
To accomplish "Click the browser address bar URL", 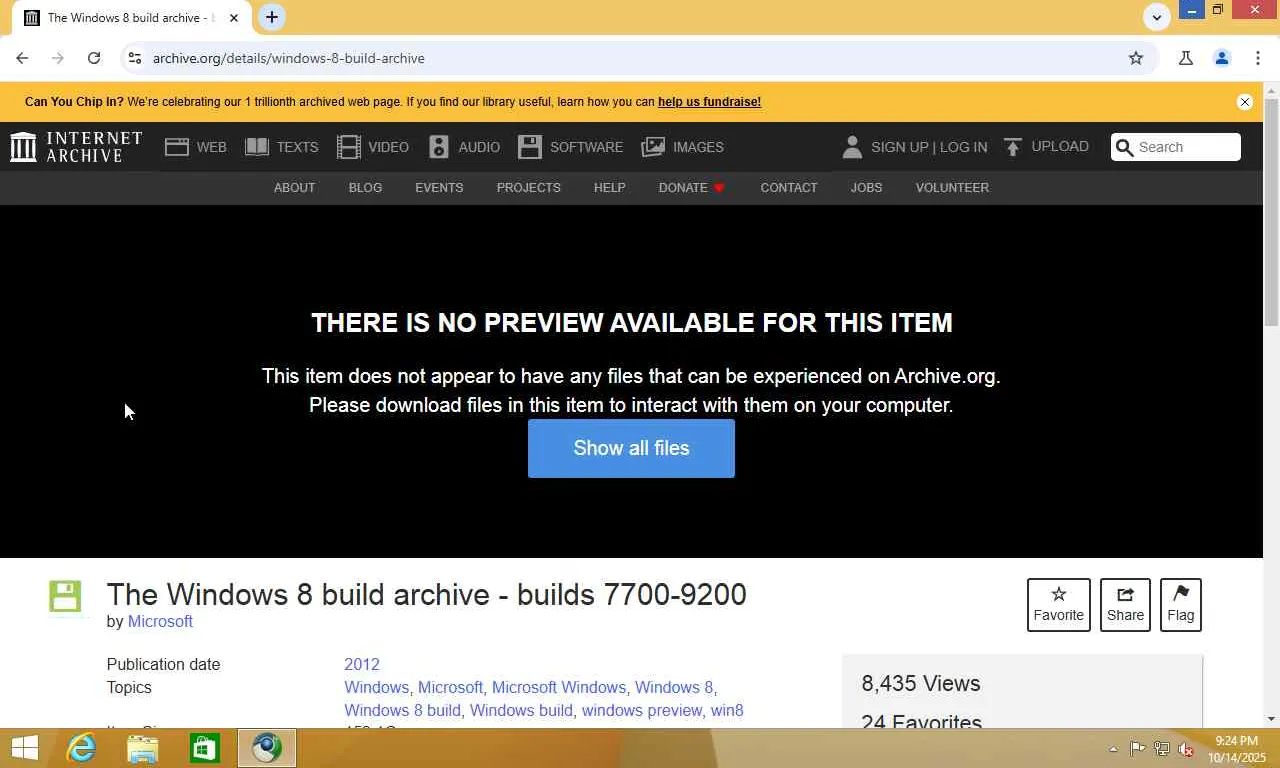I will click(x=289, y=58).
